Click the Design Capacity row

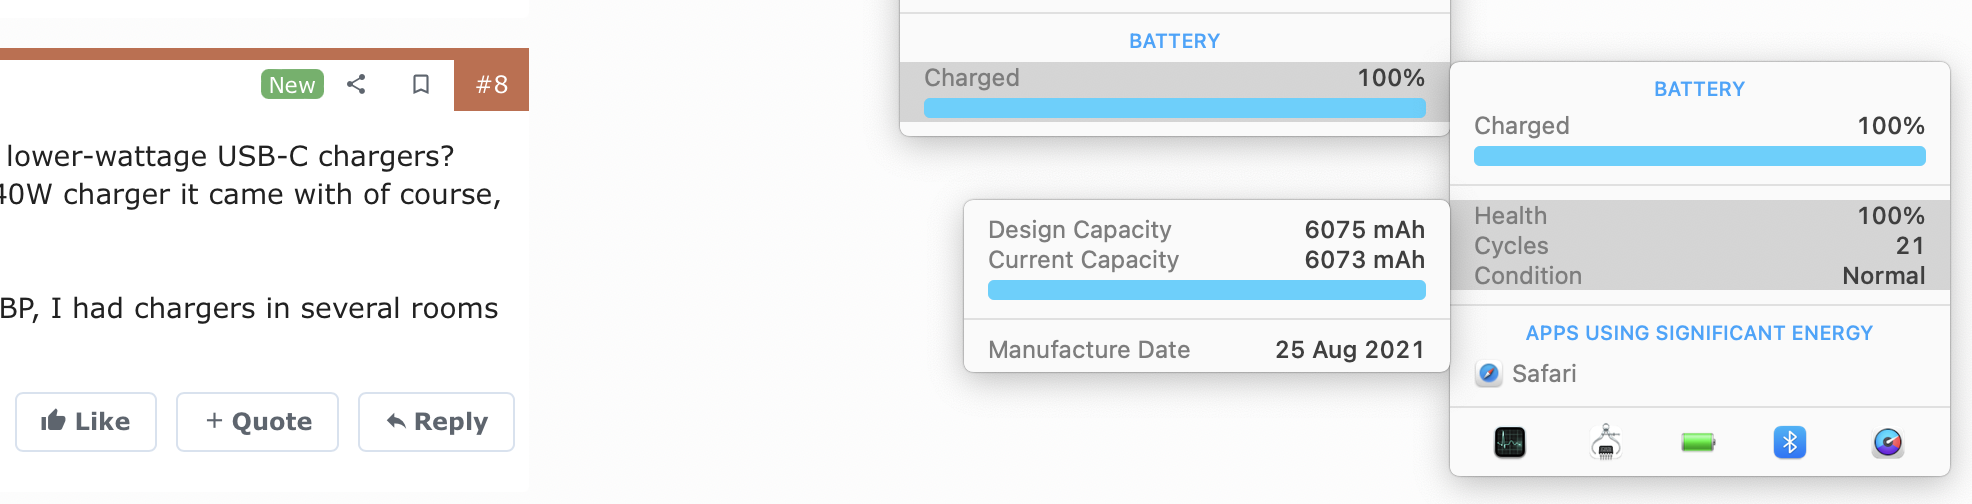[1206, 230]
